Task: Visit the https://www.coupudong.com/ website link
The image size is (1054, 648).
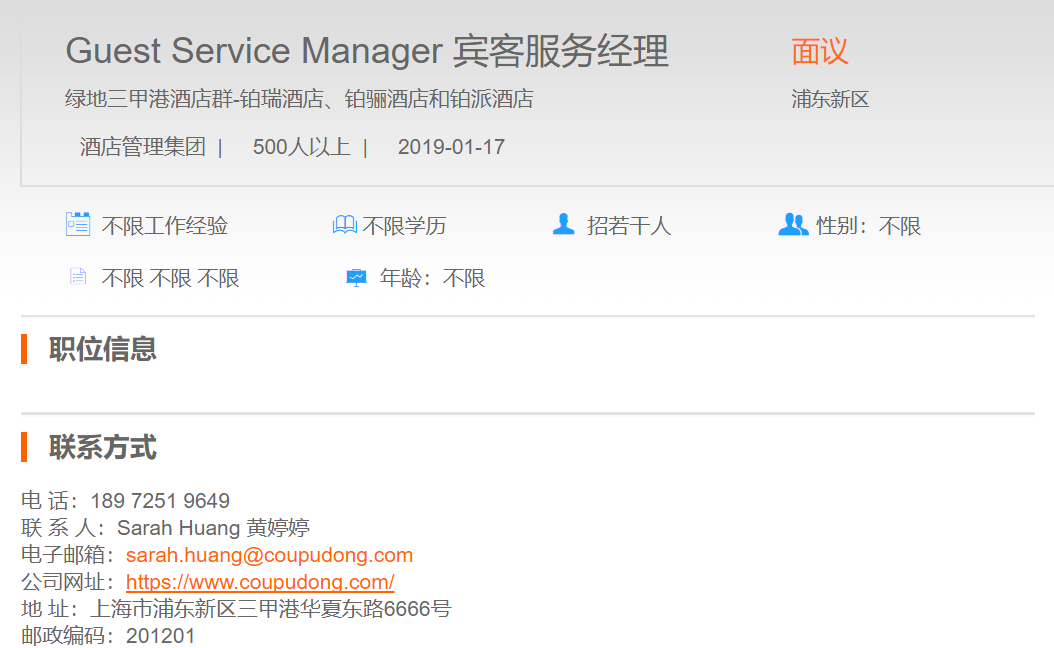Action: (x=260, y=582)
